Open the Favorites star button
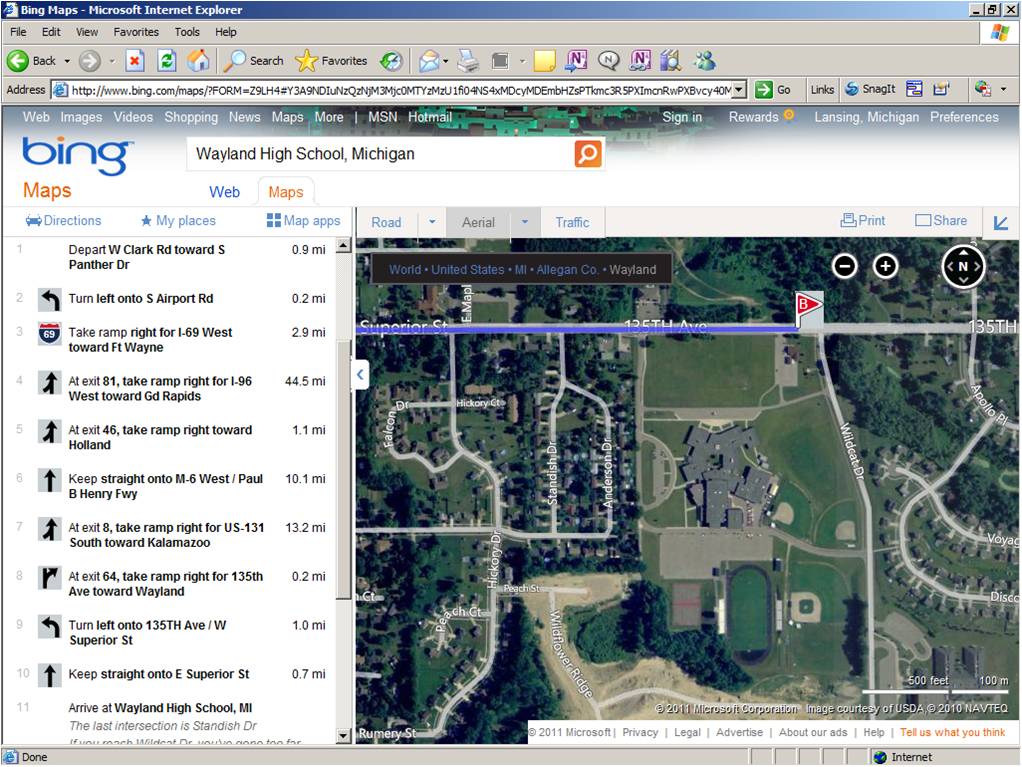 pyautogui.click(x=331, y=61)
